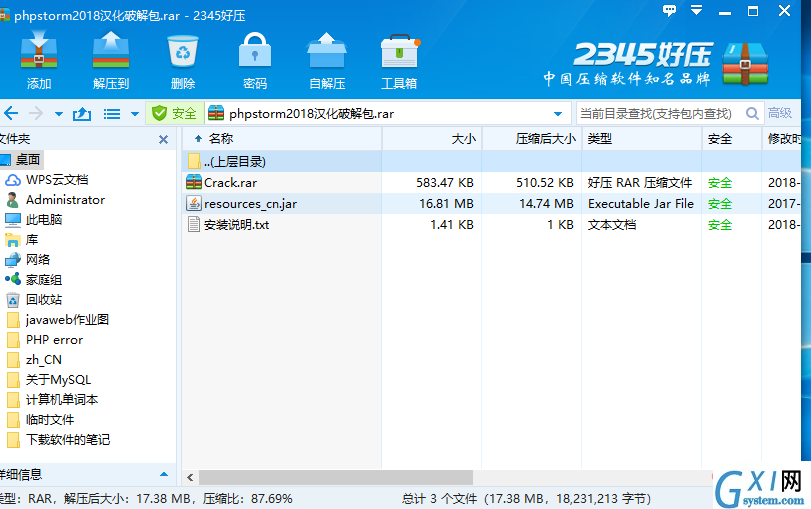
Task: Click the 添加 (Add) toolbar icon
Action: 39,51
